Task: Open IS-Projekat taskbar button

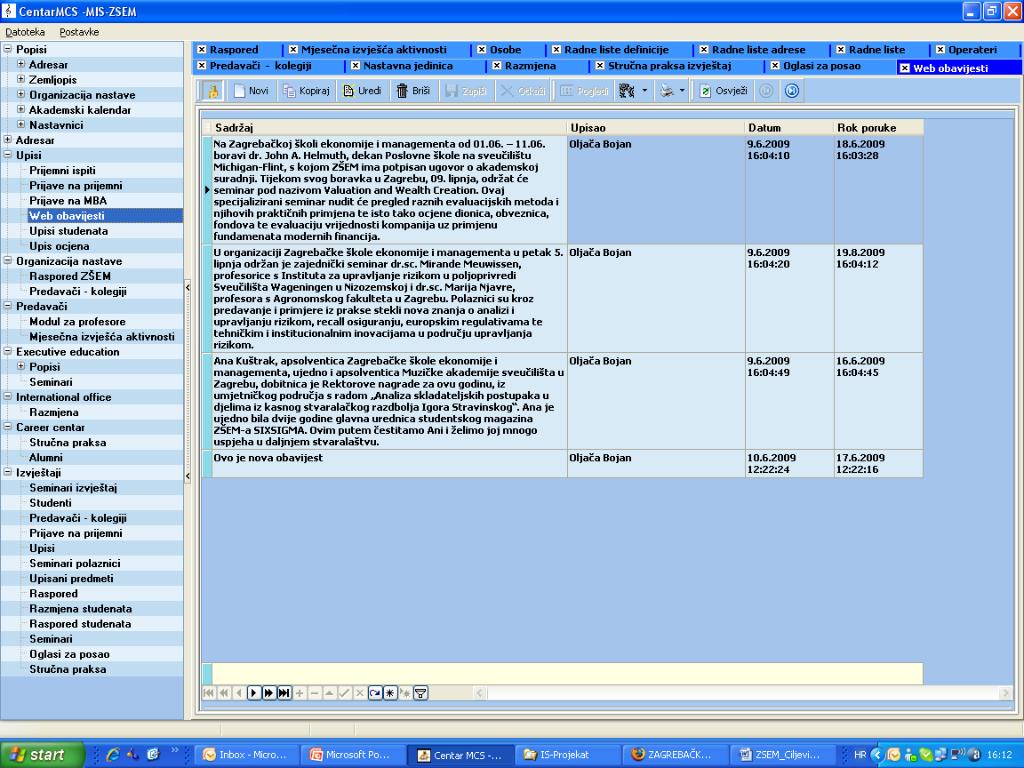Action: pyautogui.click(x=568, y=755)
